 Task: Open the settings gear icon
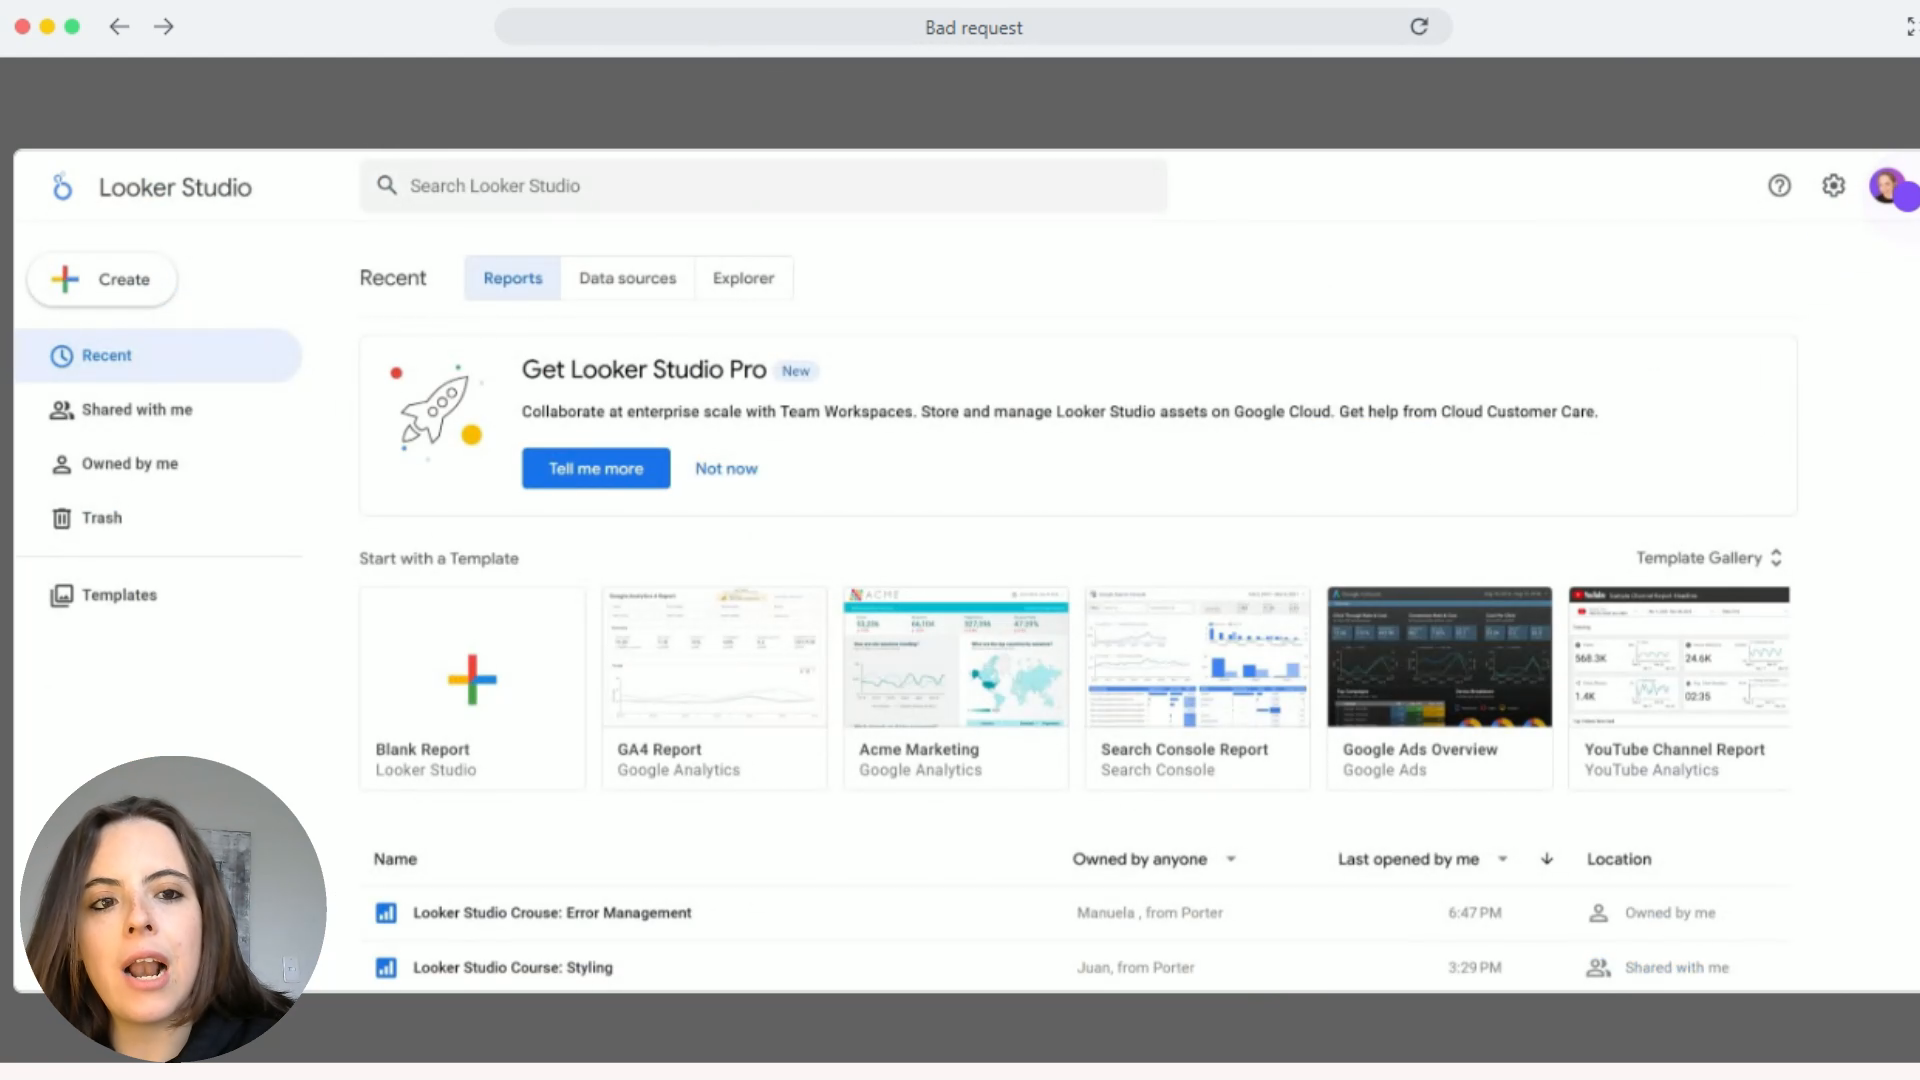pos(1833,186)
